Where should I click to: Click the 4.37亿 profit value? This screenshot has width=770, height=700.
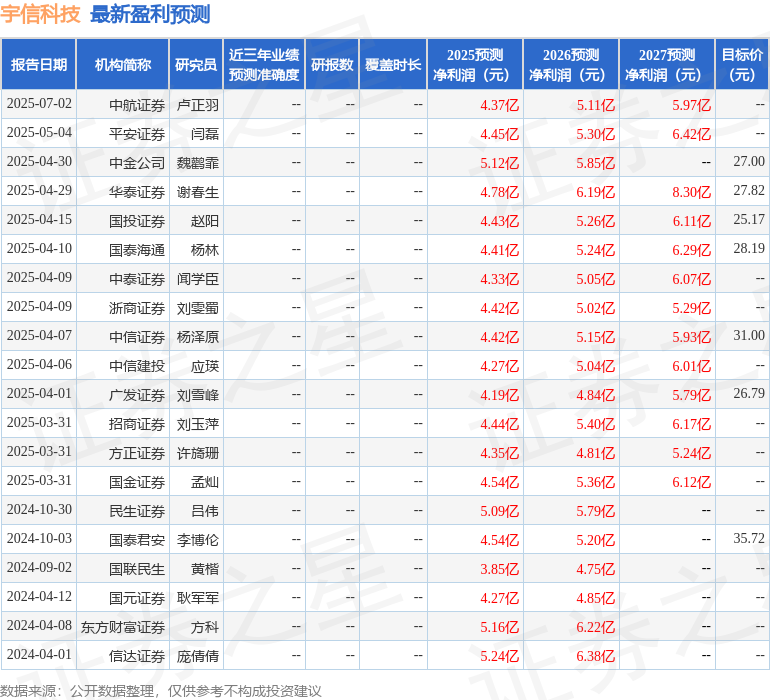click(x=499, y=105)
